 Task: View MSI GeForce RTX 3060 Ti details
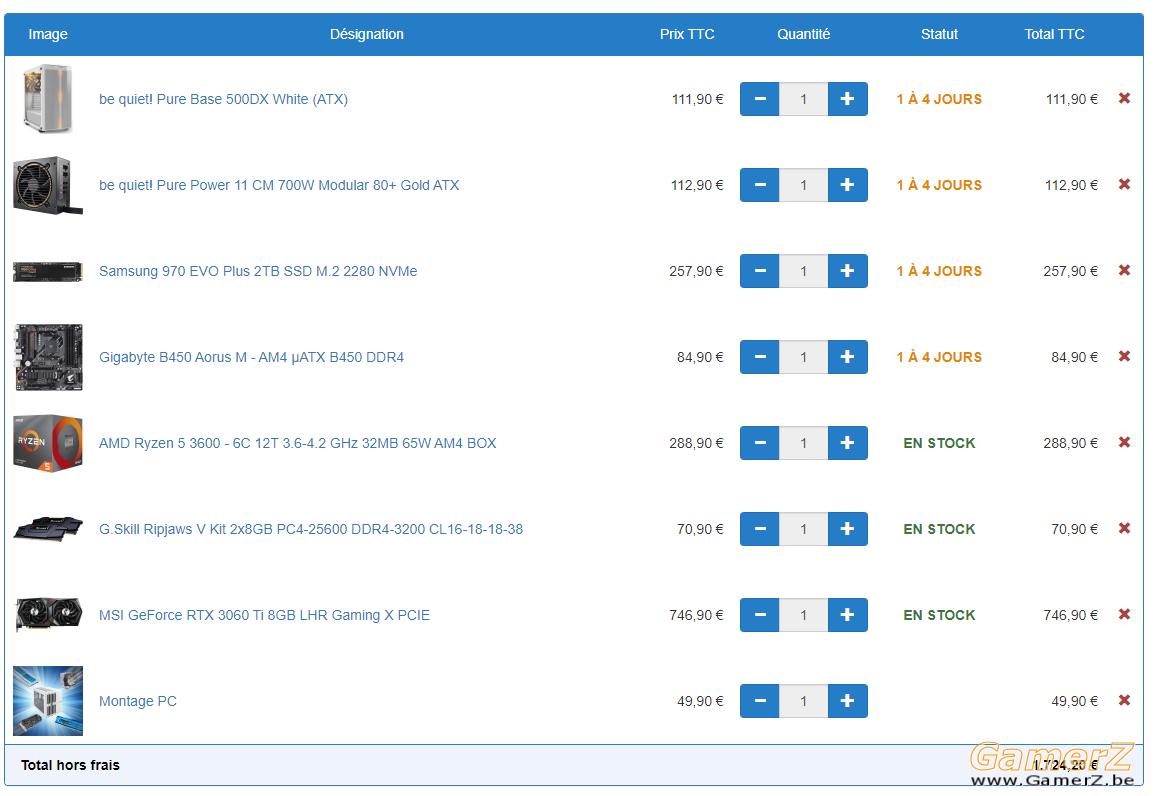point(264,616)
